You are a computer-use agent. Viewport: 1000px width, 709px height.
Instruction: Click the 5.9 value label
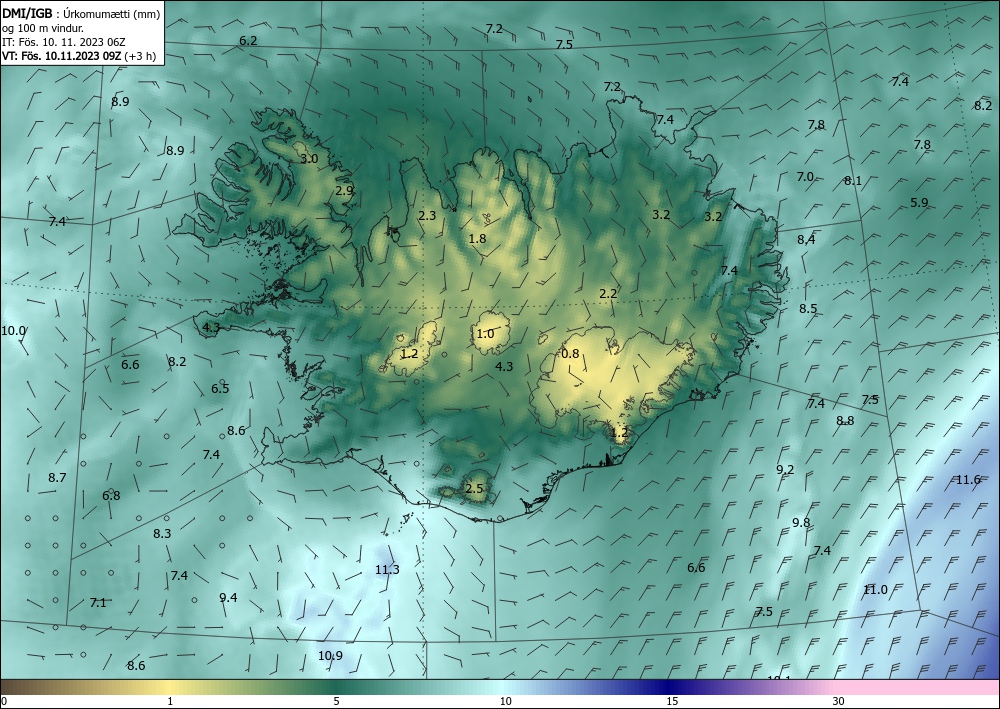point(919,203)
